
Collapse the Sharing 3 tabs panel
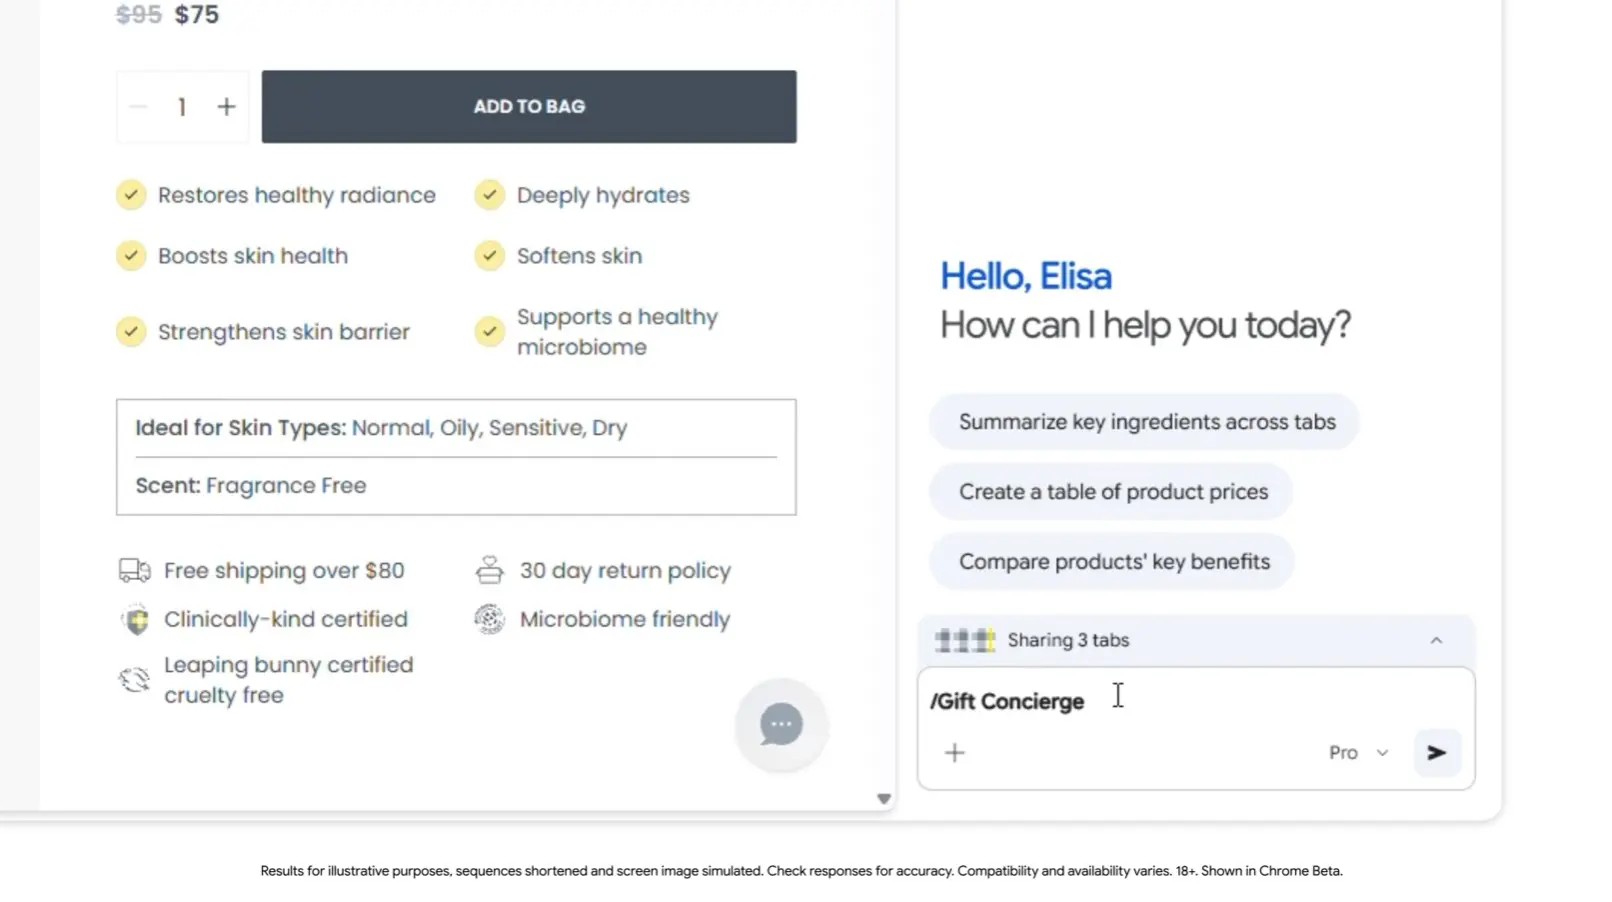pos(1436,641)
